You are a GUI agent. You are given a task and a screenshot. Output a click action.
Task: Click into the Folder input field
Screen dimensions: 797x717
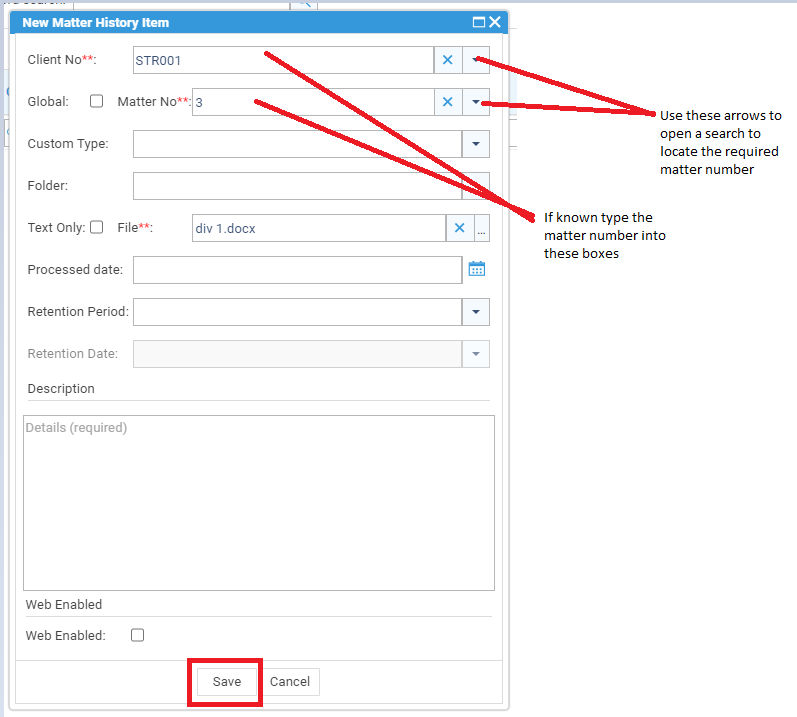pos(297,186)
